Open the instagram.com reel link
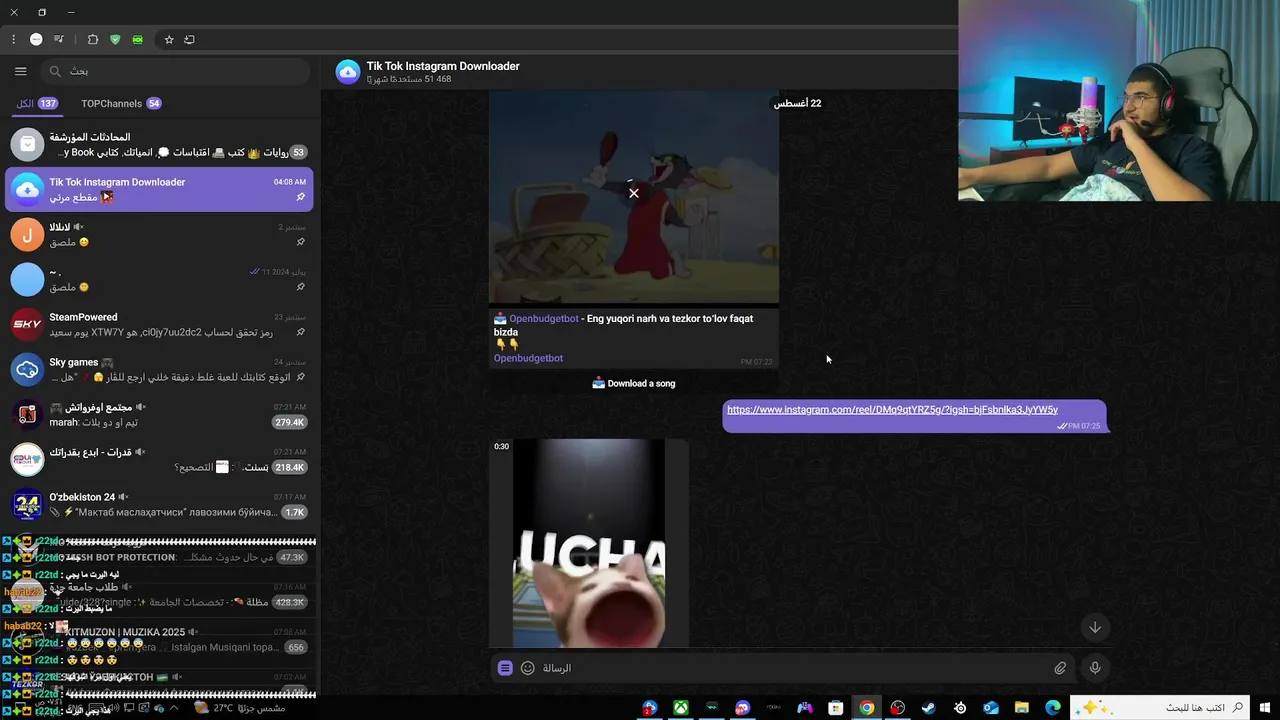 tap(892, 410)
